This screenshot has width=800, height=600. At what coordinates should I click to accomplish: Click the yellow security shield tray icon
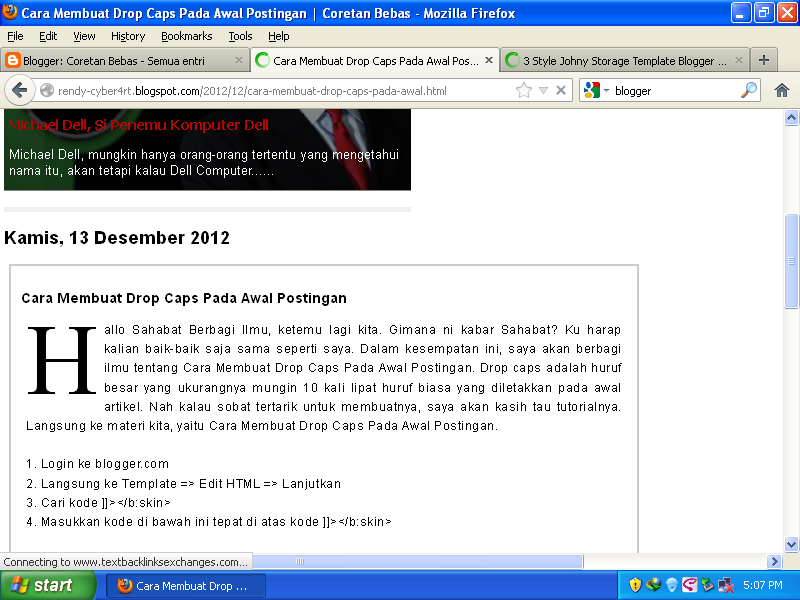[635, 585]
